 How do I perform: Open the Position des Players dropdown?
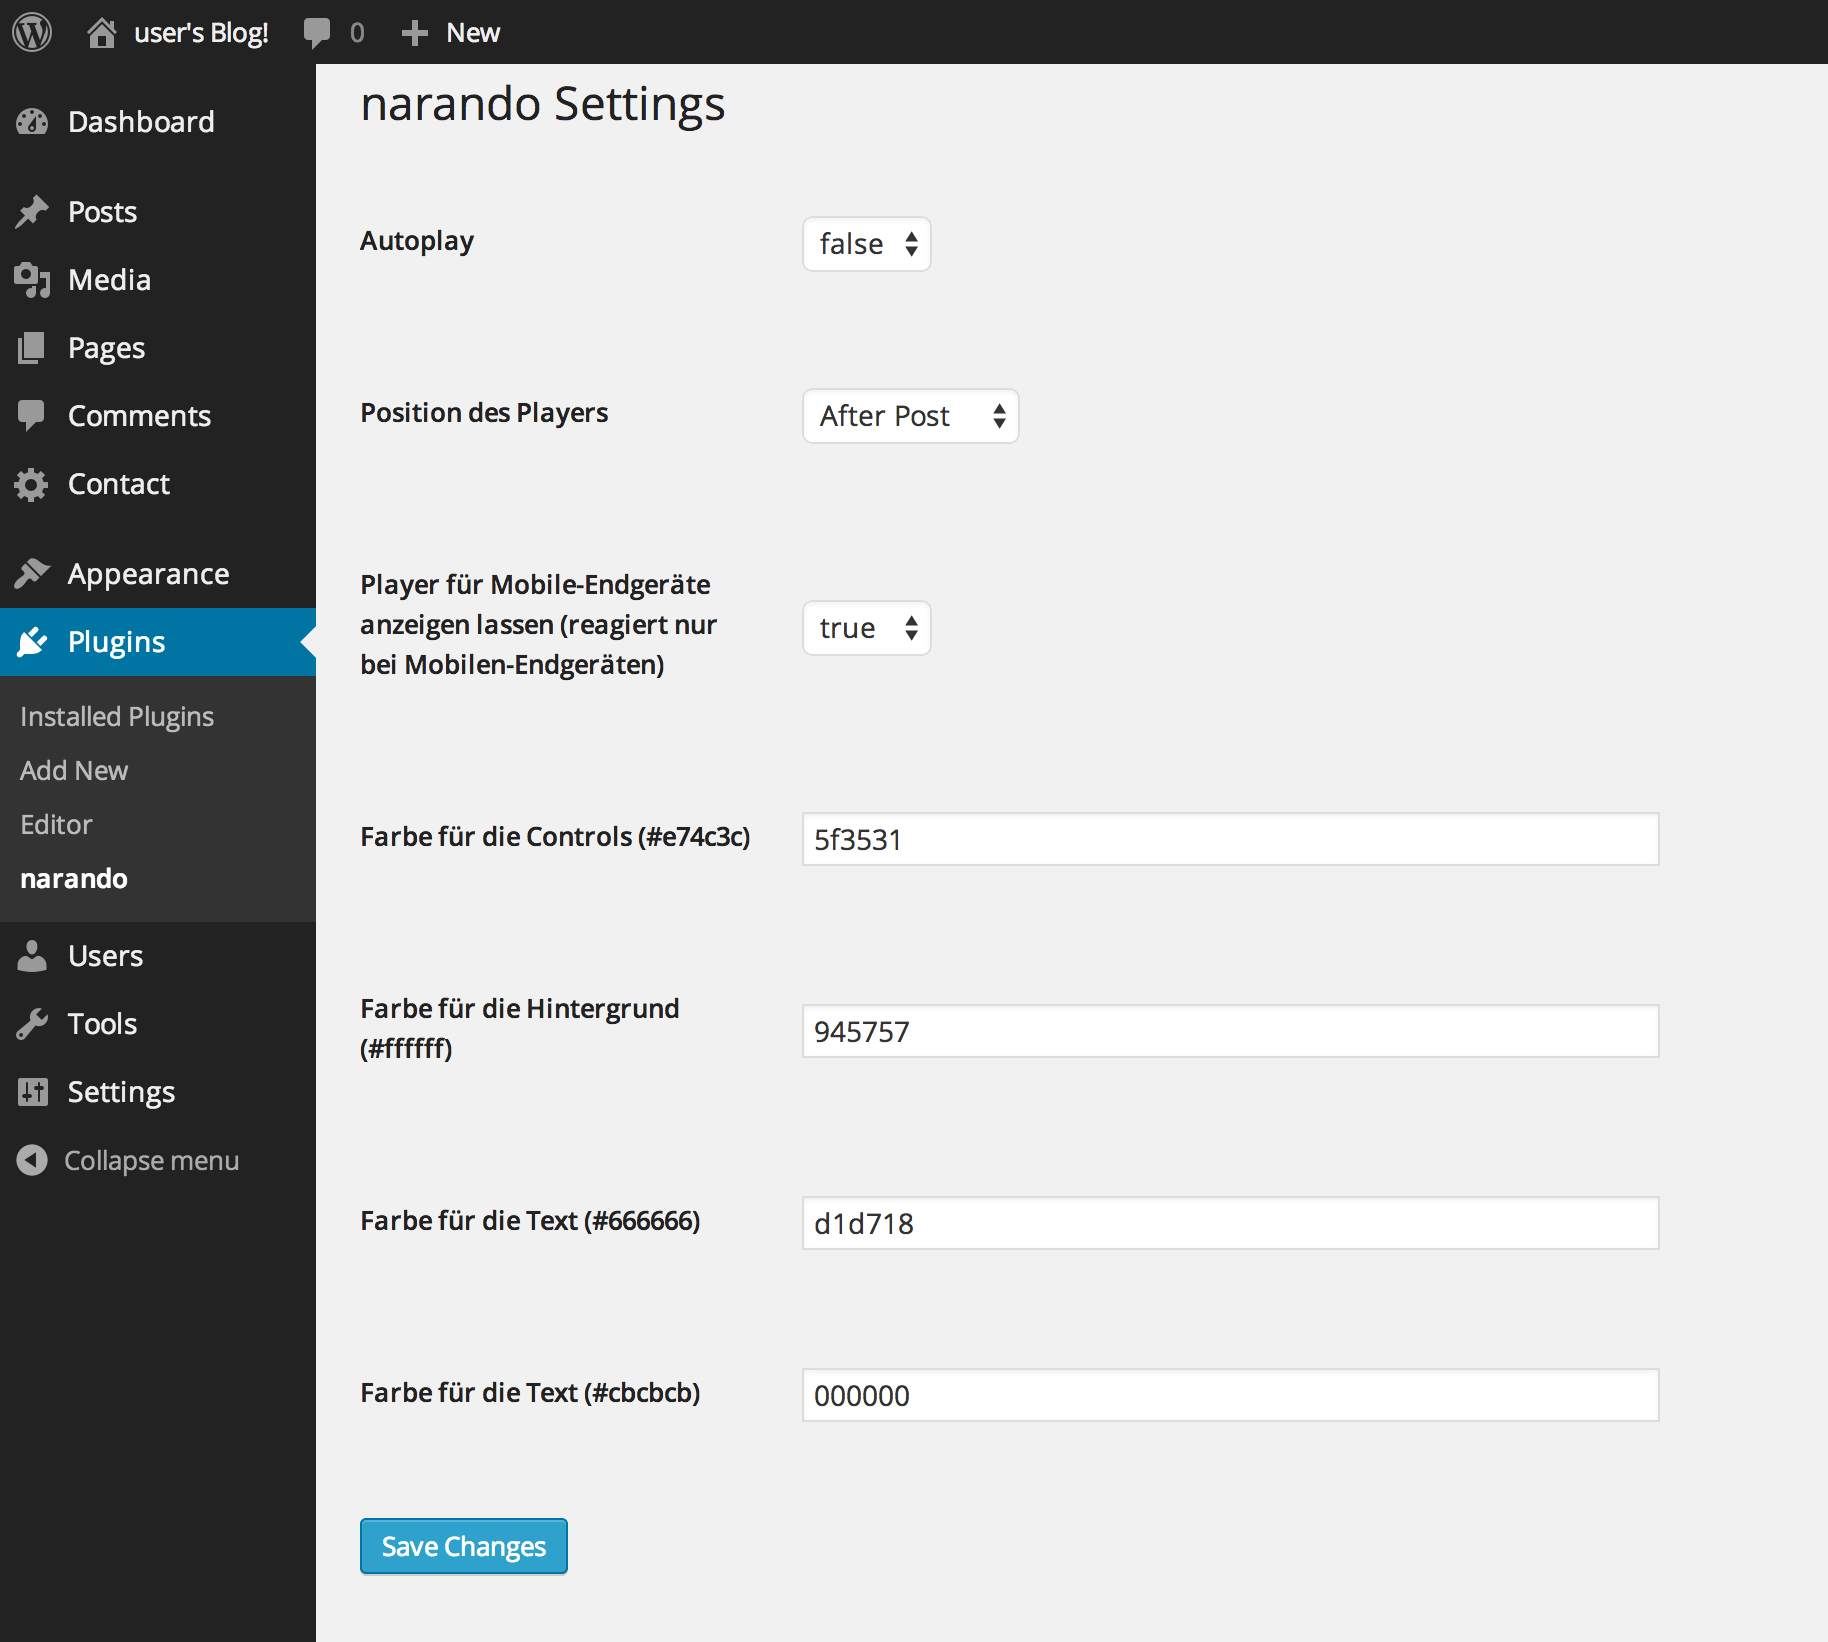point(910,416)
